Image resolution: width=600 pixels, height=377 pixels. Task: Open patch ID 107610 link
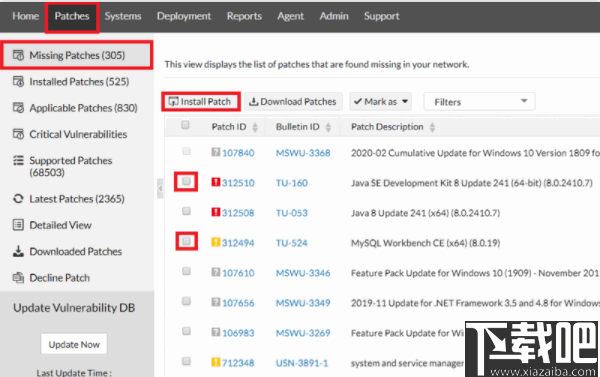(238, 273)
